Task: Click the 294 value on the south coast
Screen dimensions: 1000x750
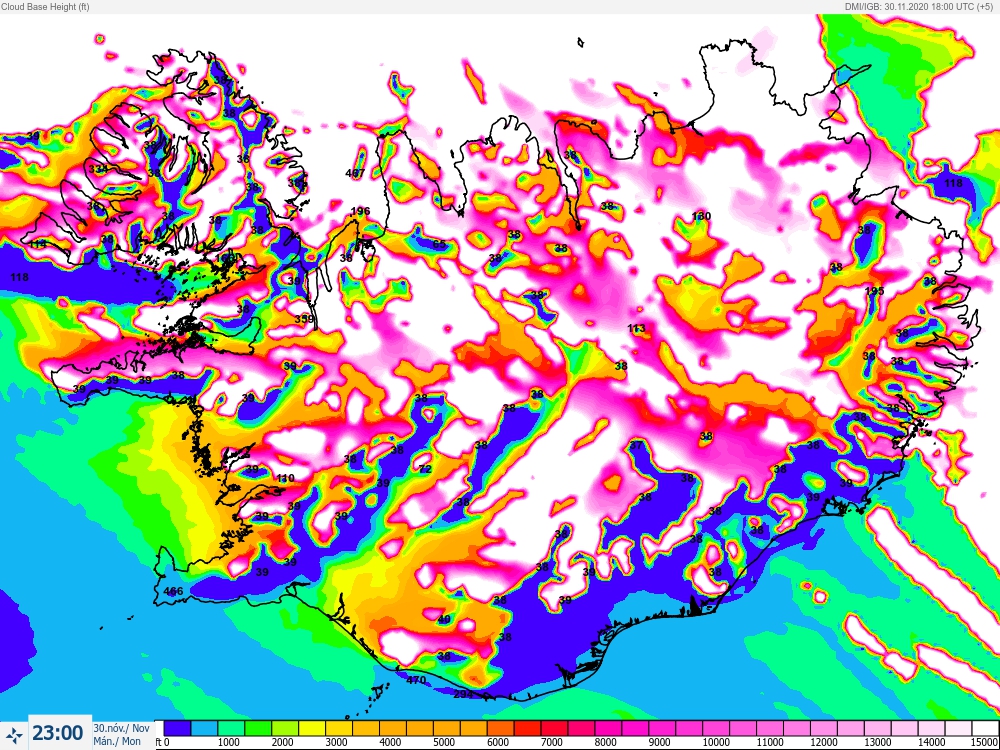Action: [464, 694]
